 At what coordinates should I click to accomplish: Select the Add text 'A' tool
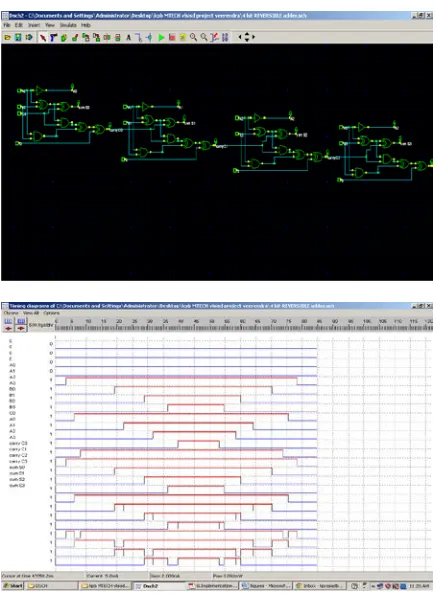[128, 37]
